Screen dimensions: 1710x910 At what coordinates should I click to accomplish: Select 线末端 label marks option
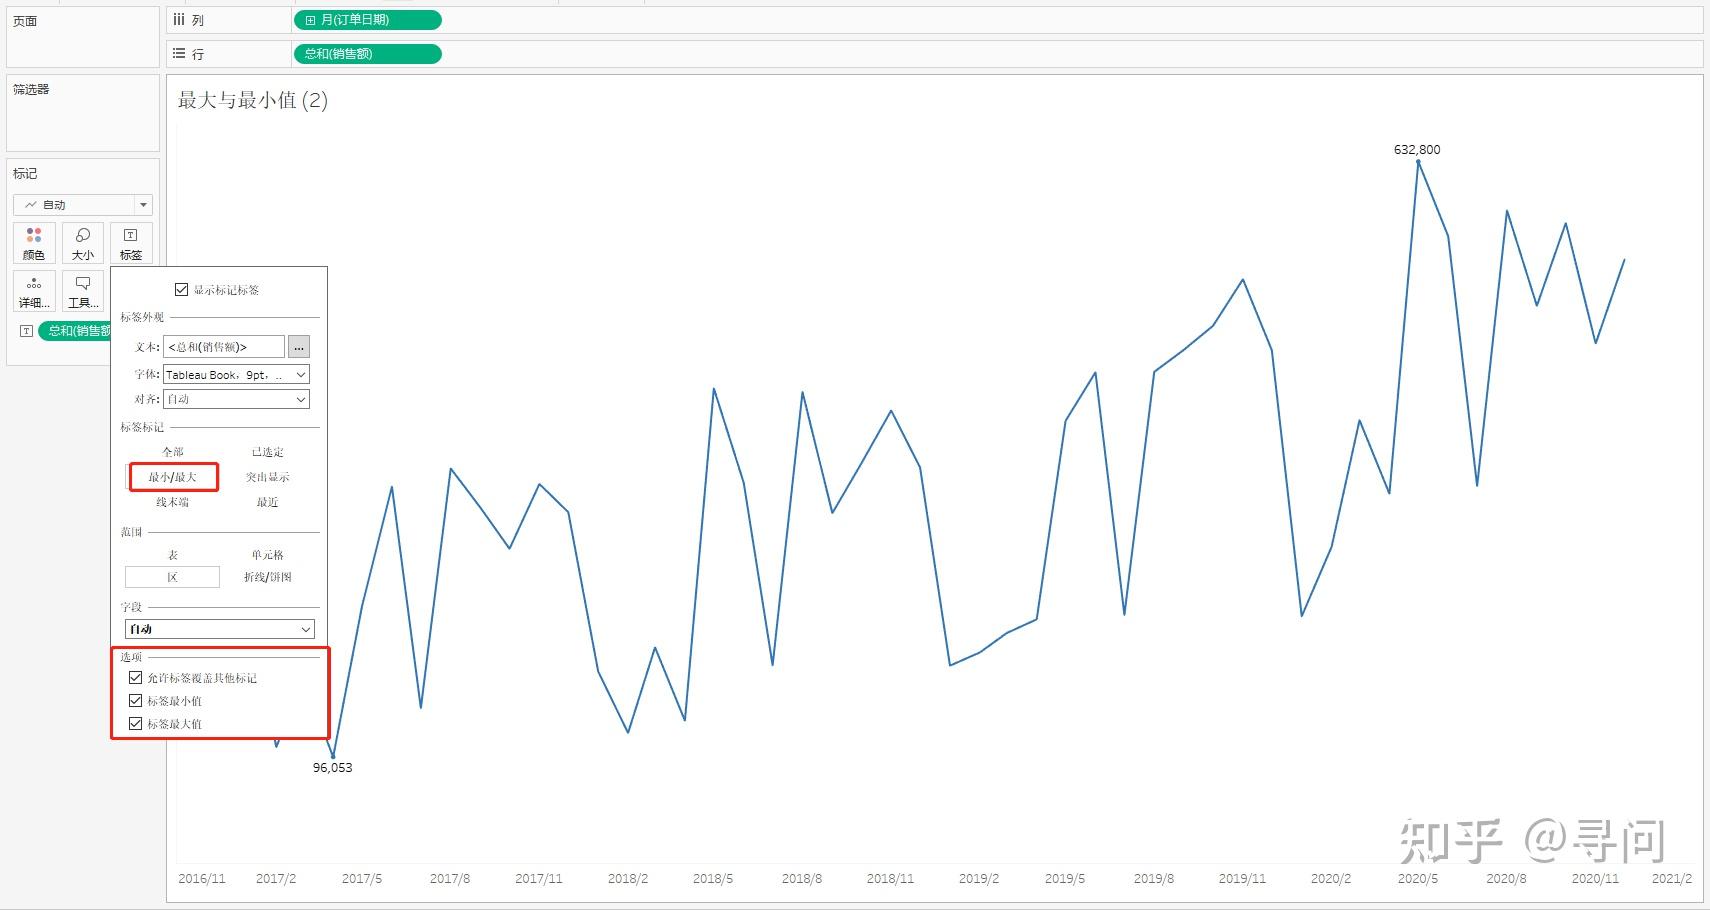[173, 502]
